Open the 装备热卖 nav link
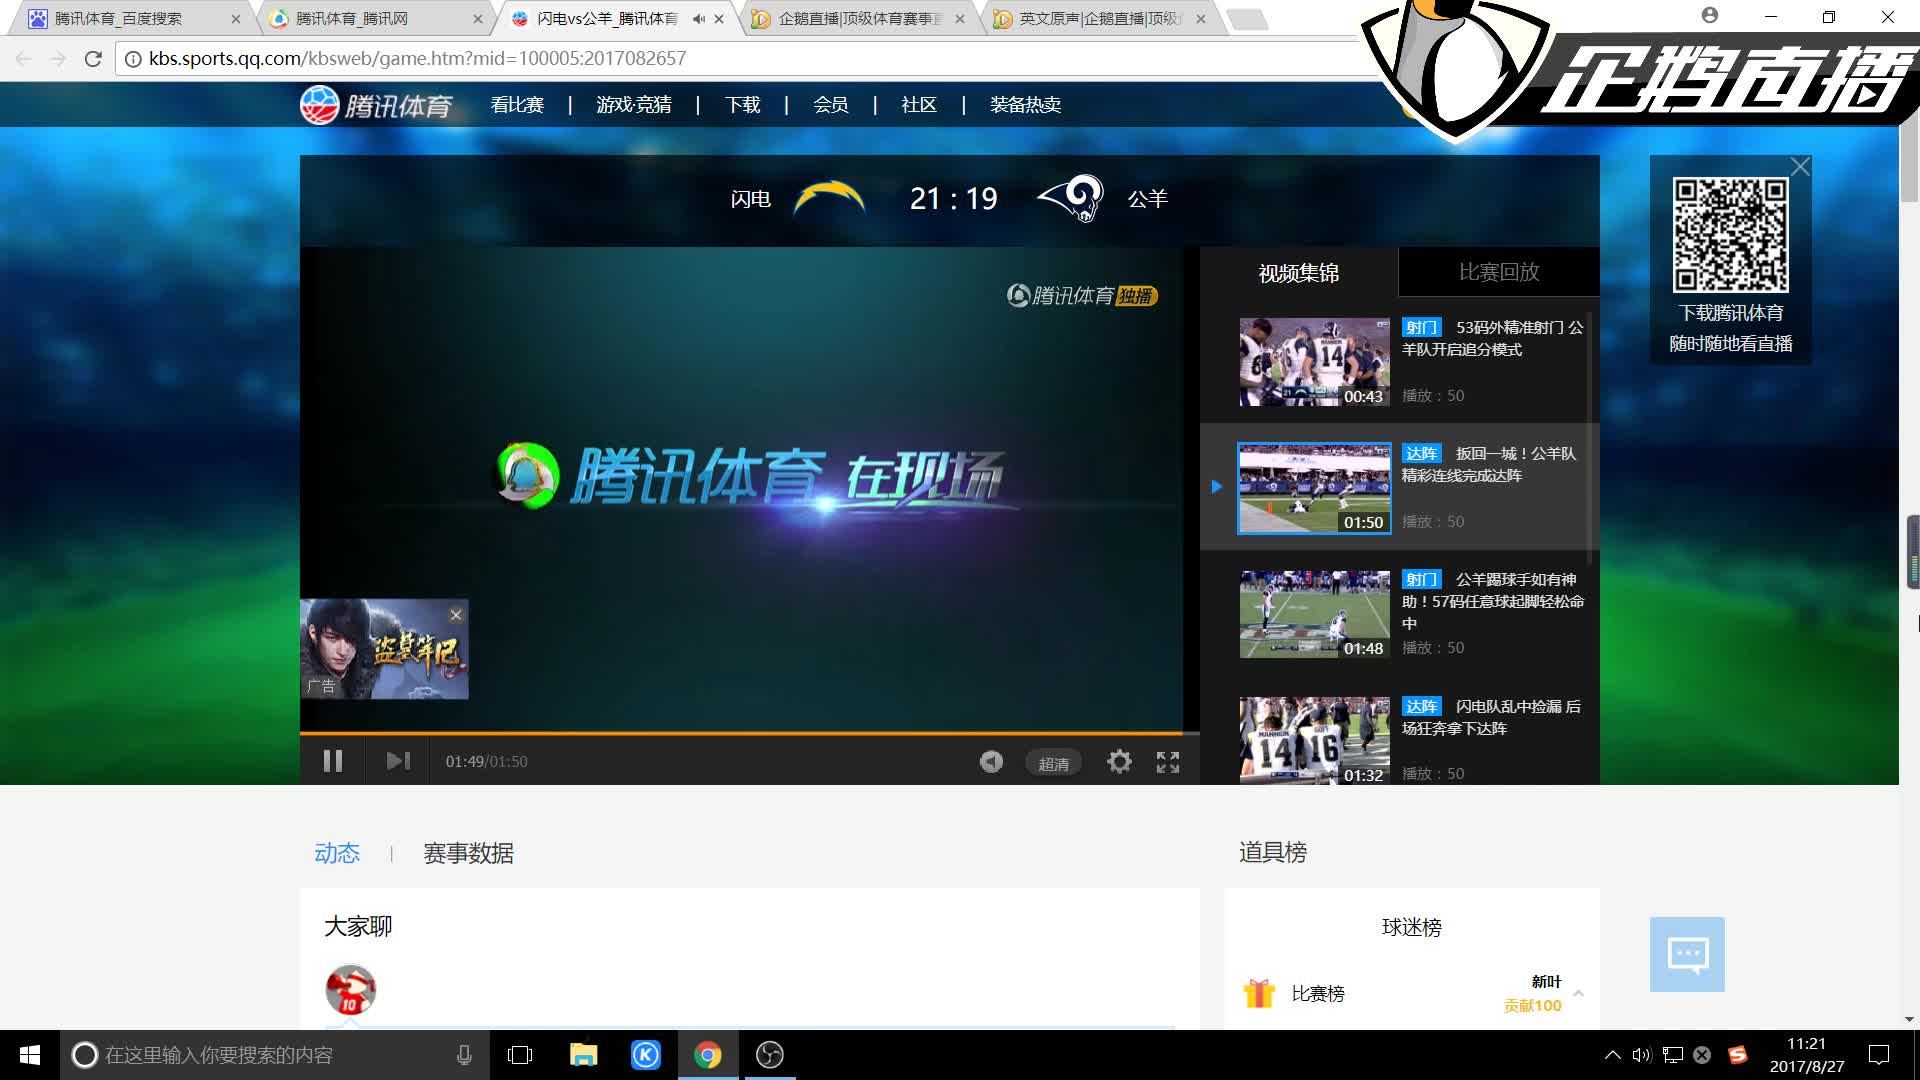The height and width of the screenshot is (1080, 1920). [x=1025, y=105]
